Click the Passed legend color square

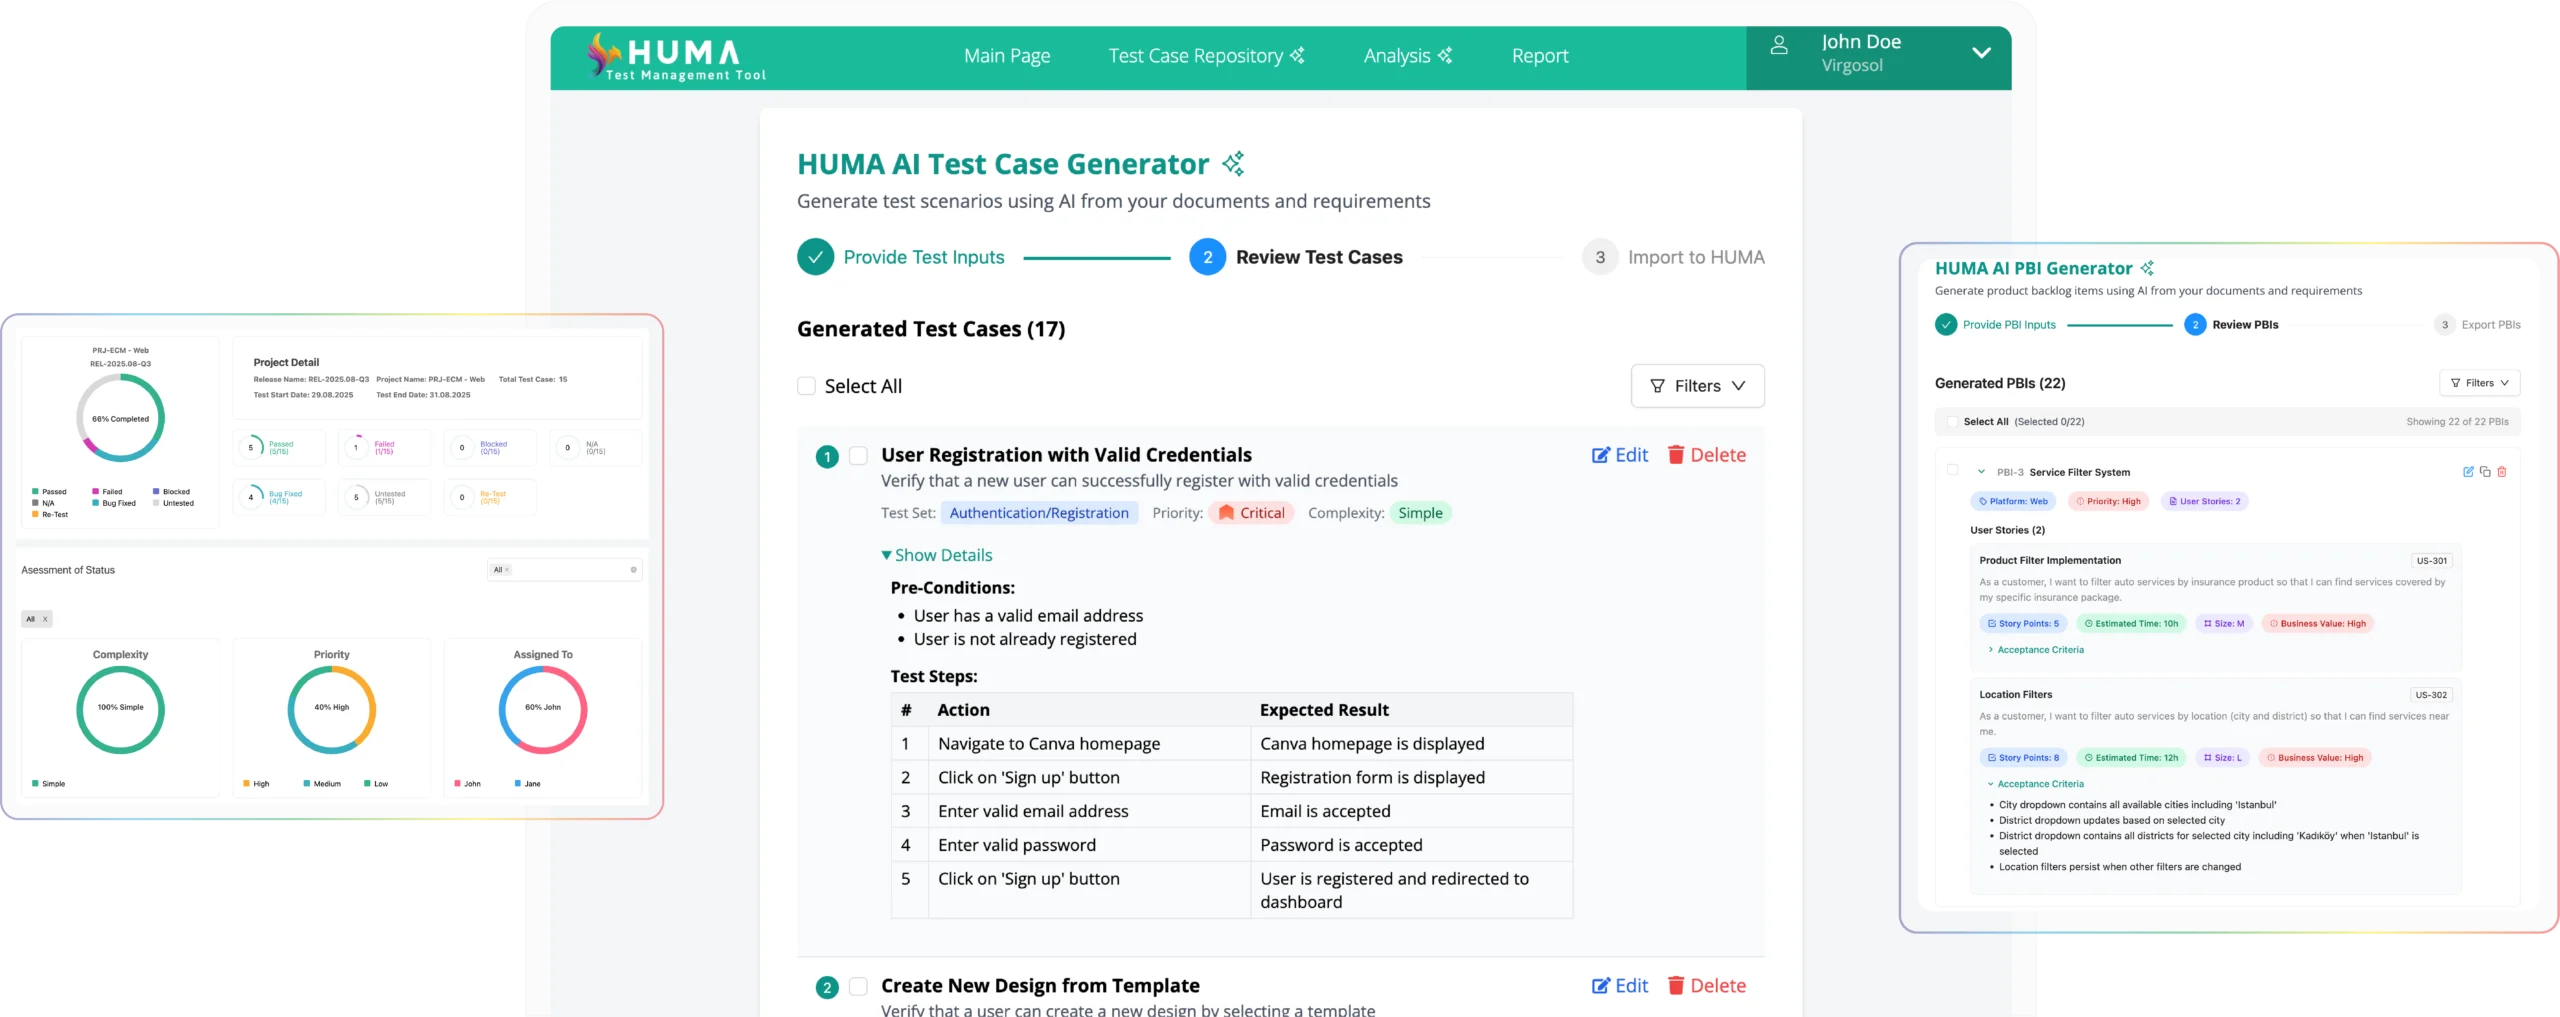click(x=35, y=492)
